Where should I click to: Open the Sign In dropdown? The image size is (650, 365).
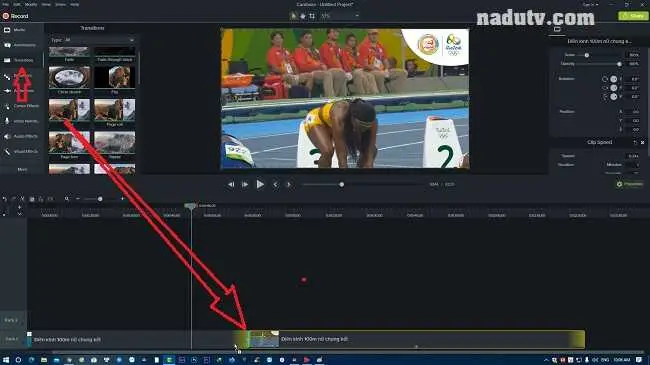[591, 5]
